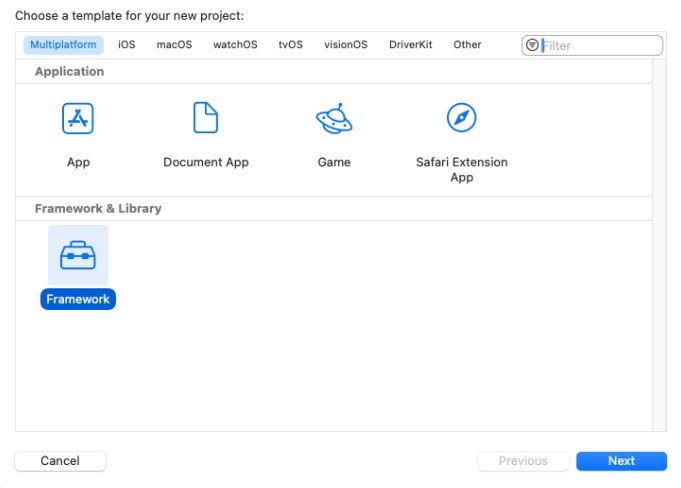Click the filter icon in the search field
Image resolution: width=681 pixels, height=488 pixels.
click(532, 45)
